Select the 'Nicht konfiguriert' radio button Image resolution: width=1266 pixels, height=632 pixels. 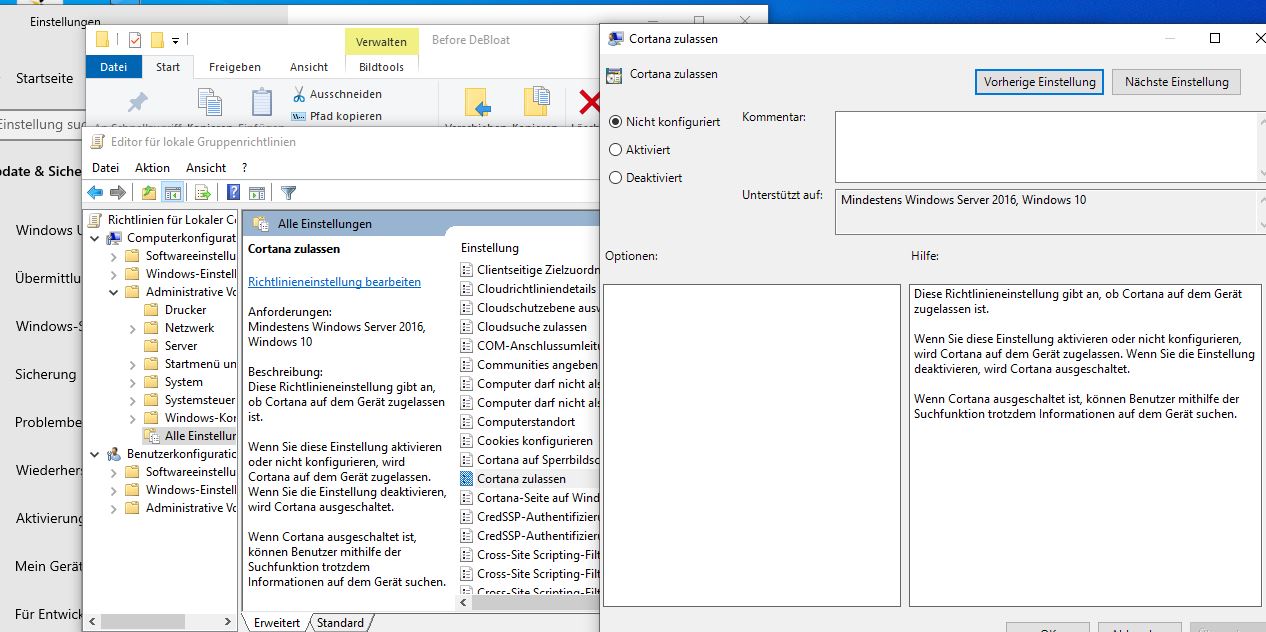point(616,122)
